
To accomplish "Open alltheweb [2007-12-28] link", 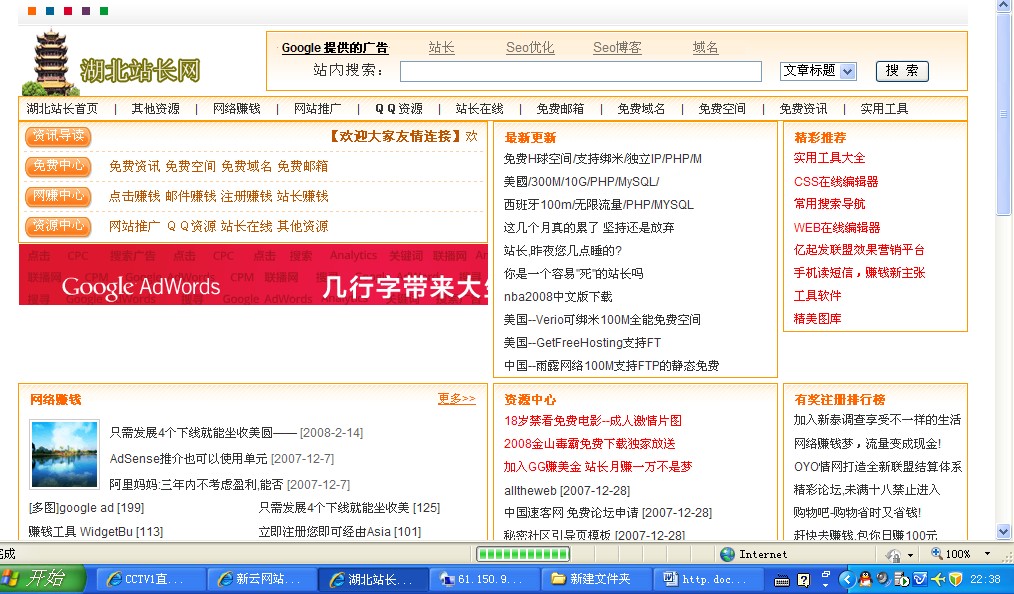I will pos(567,491).
